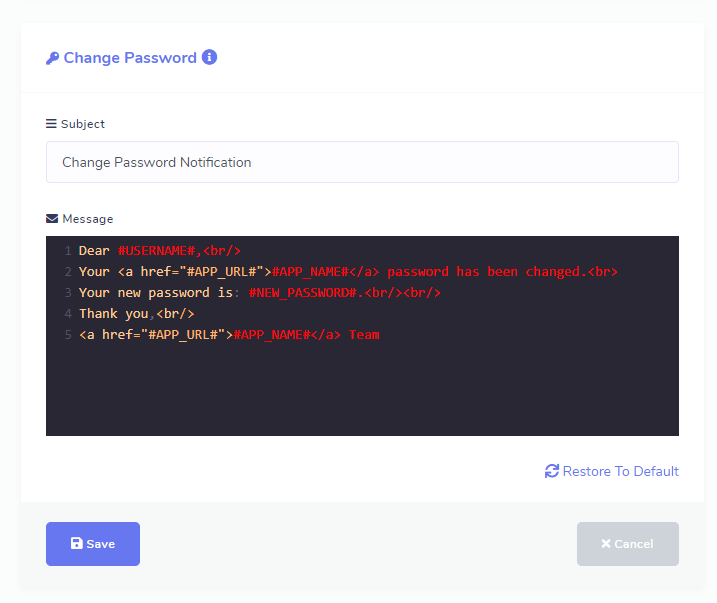Click the key icon in the header
This screenshot has height=603, width=717.
53,58
